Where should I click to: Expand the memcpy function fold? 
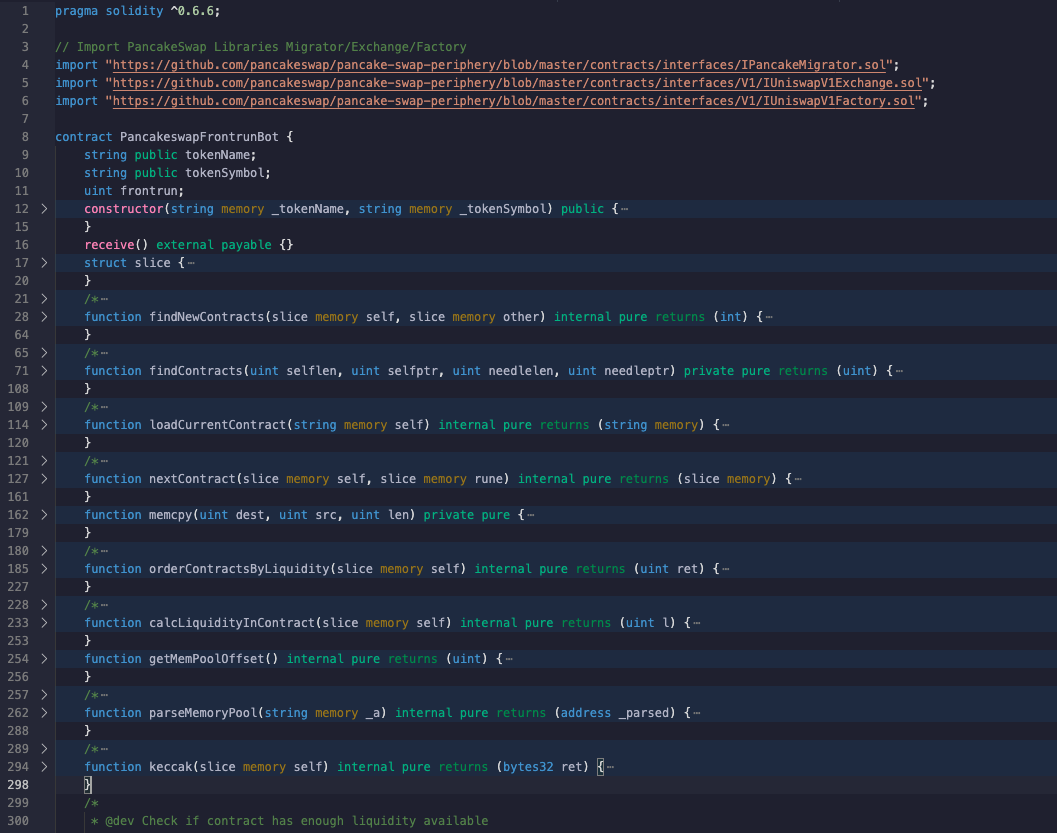coord(44,515)
